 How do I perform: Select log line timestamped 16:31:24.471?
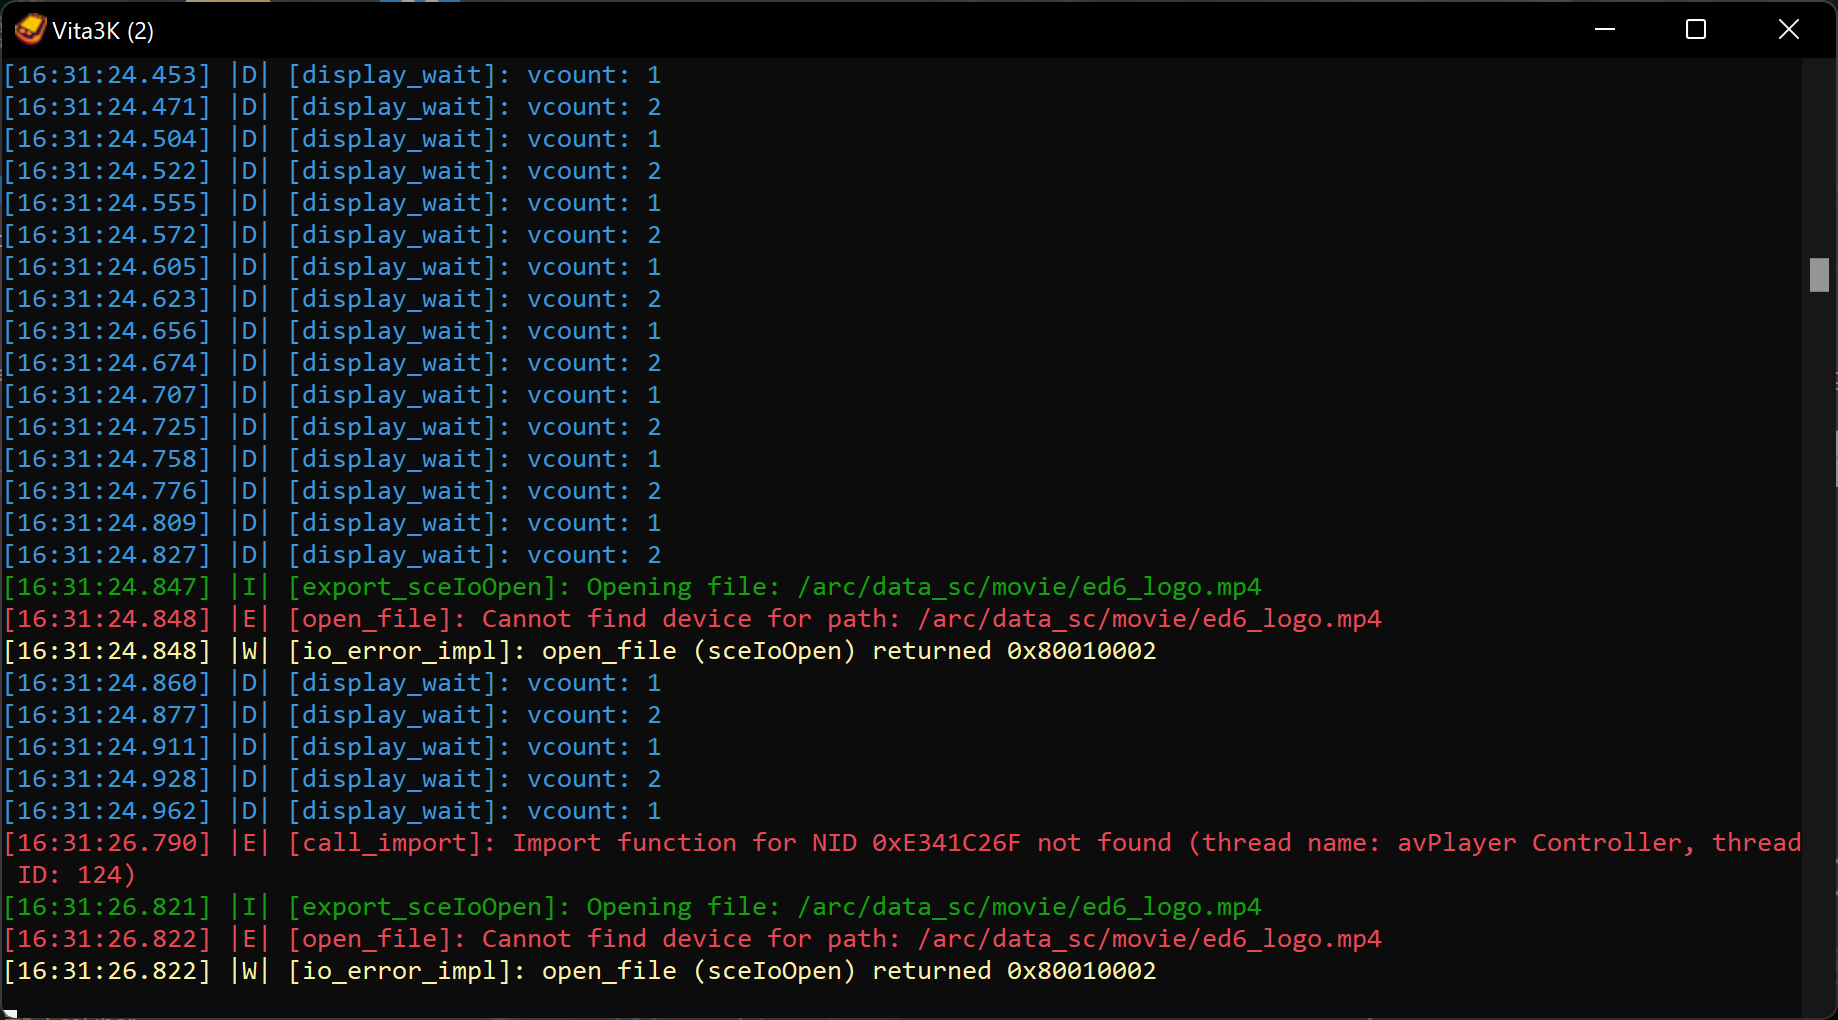333,107
